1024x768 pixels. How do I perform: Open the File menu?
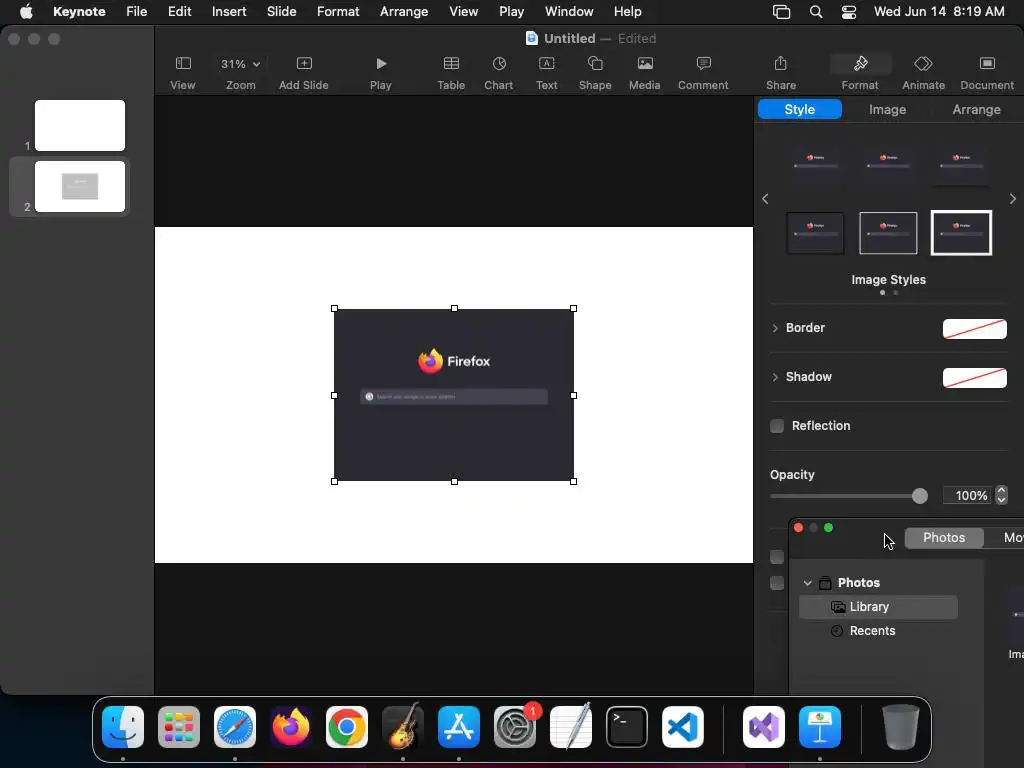pos(136,12)
